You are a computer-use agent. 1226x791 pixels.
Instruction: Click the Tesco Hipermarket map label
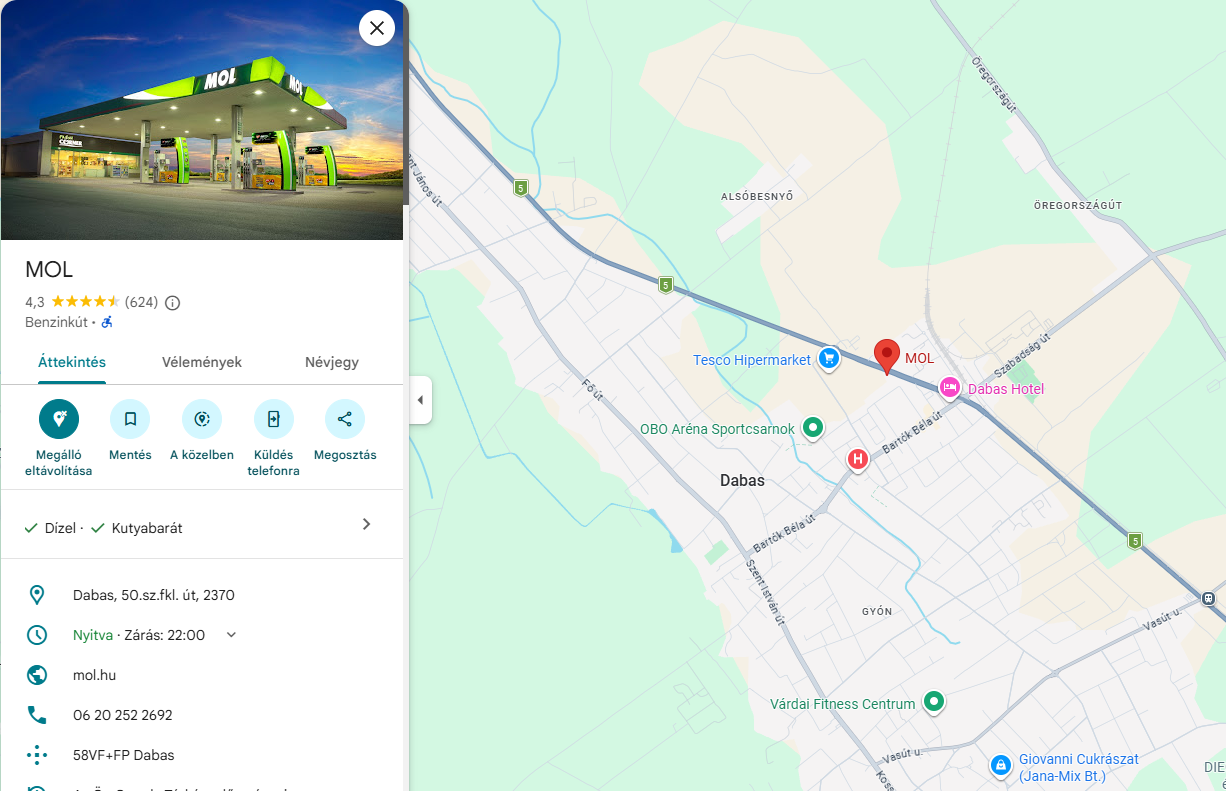coord(752,360)
